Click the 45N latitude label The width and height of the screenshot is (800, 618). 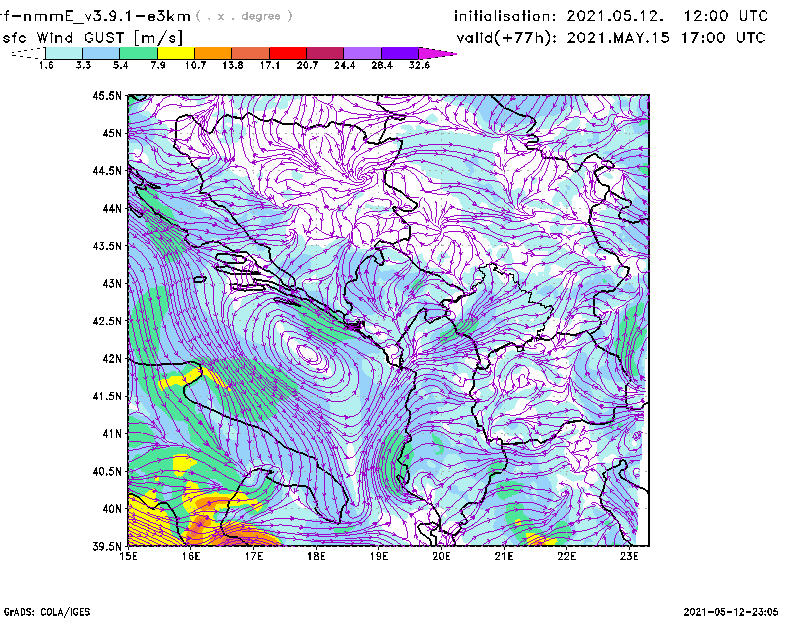tap(112, 133)
